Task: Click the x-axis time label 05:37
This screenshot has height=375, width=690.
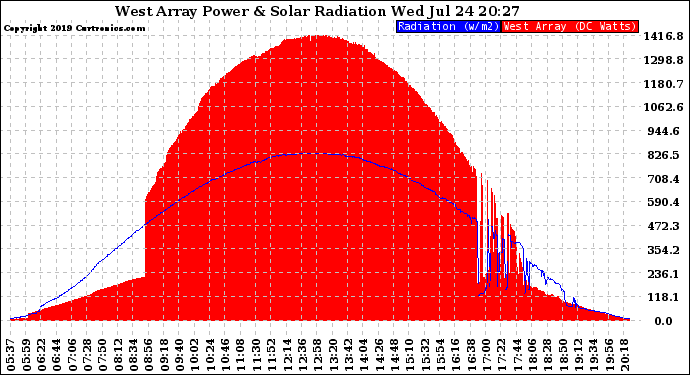Action: pos(11,355)
